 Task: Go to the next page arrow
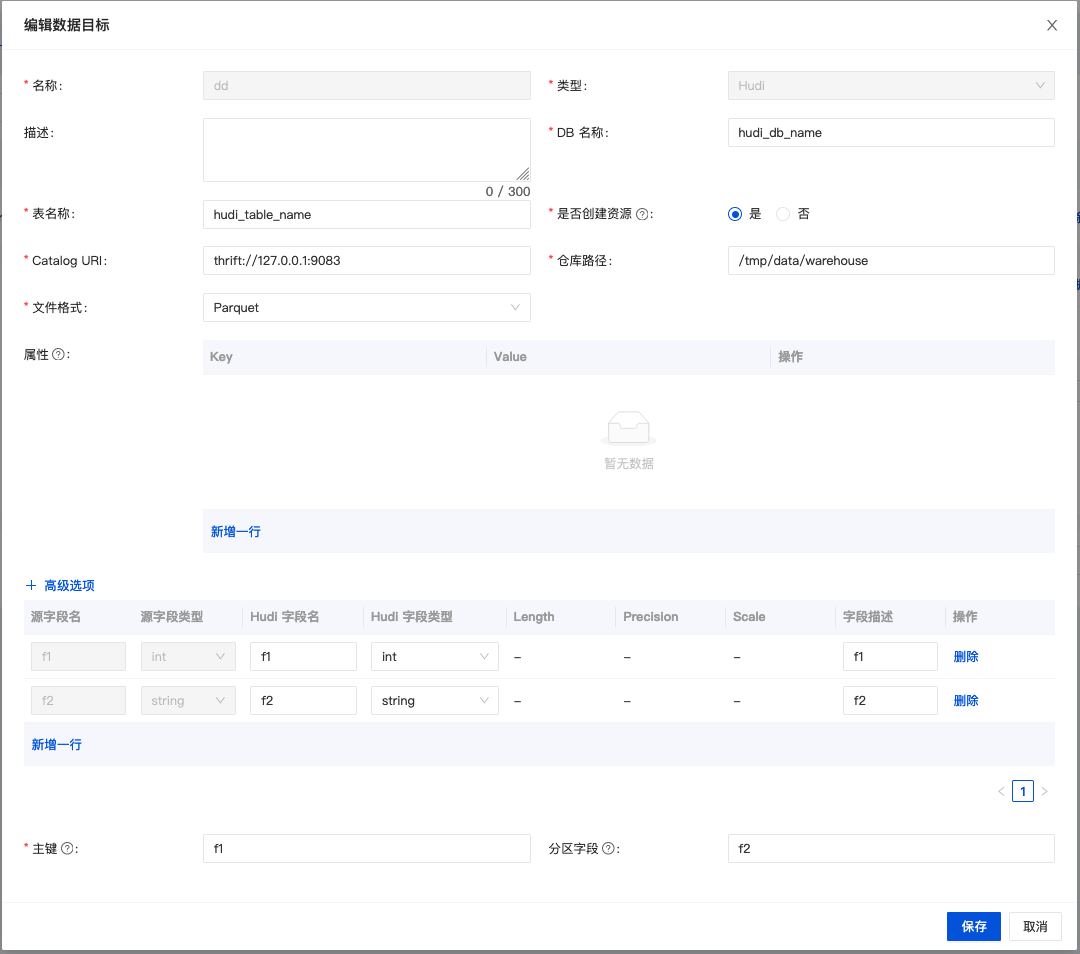1045,792
